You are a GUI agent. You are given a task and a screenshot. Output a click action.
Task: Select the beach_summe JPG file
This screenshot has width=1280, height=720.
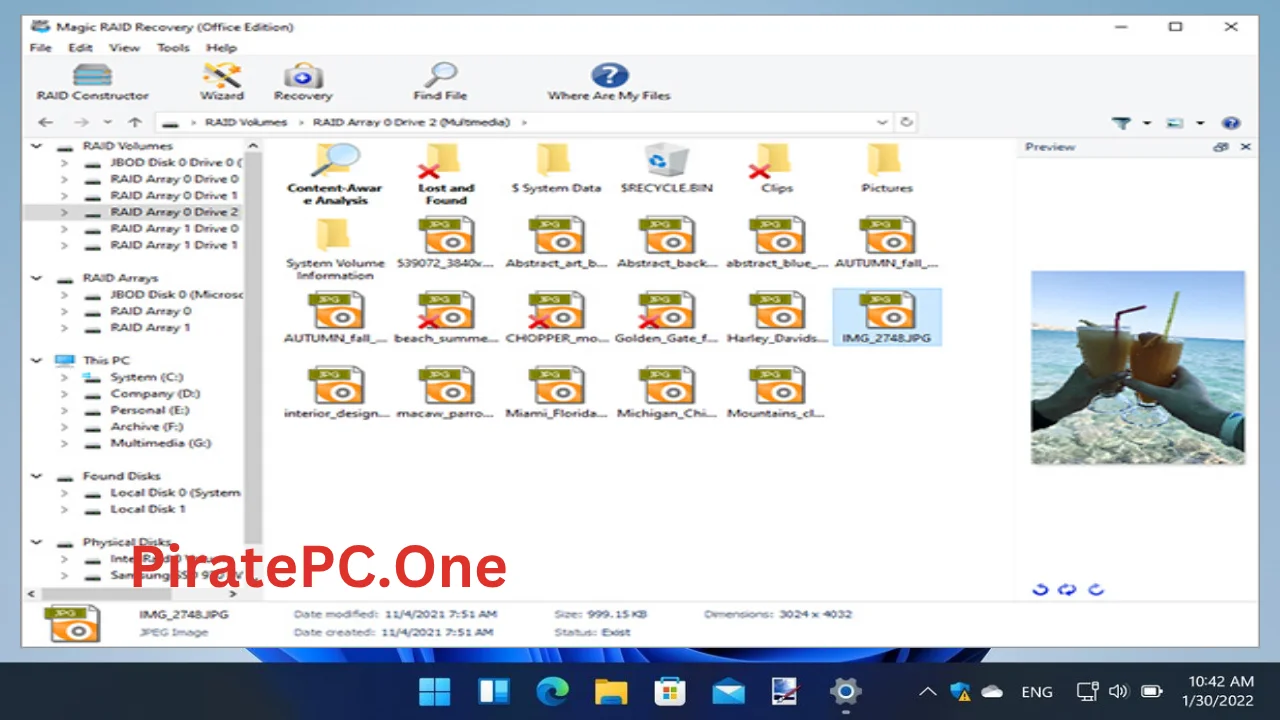(446, 318)
